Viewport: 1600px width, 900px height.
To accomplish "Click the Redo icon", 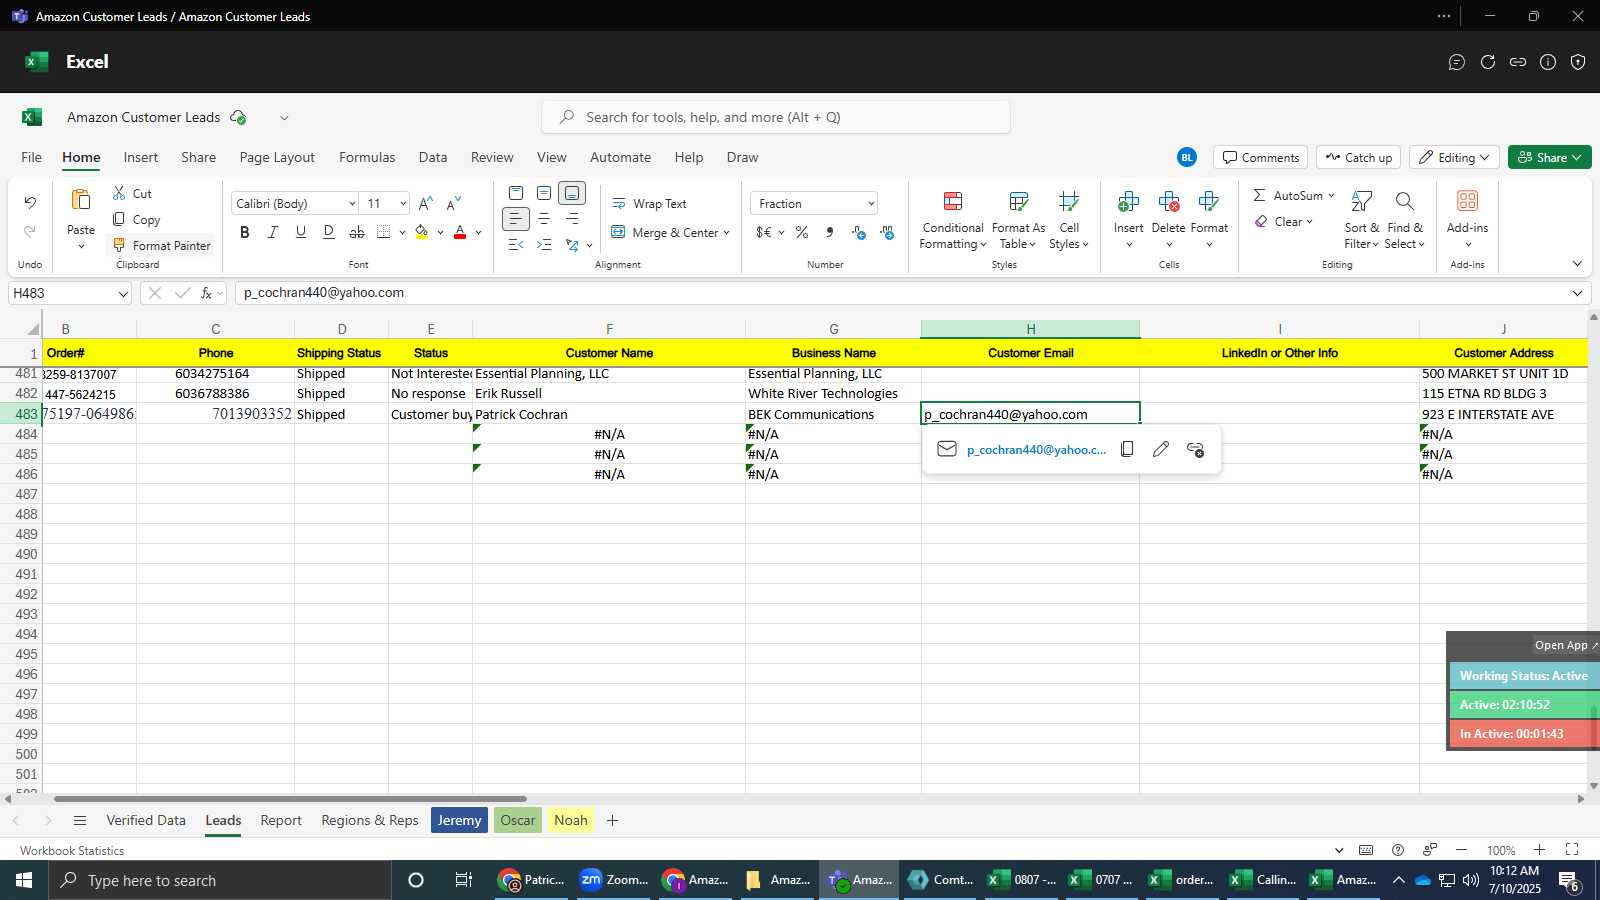I will click(30, 231).
